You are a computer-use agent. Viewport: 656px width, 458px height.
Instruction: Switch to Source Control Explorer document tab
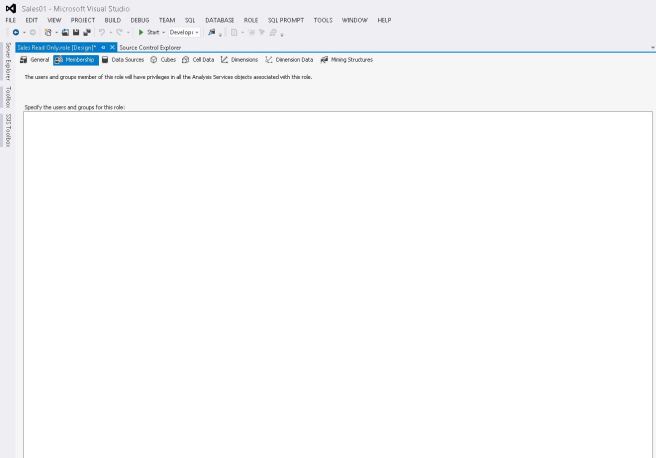click(150, 47)
